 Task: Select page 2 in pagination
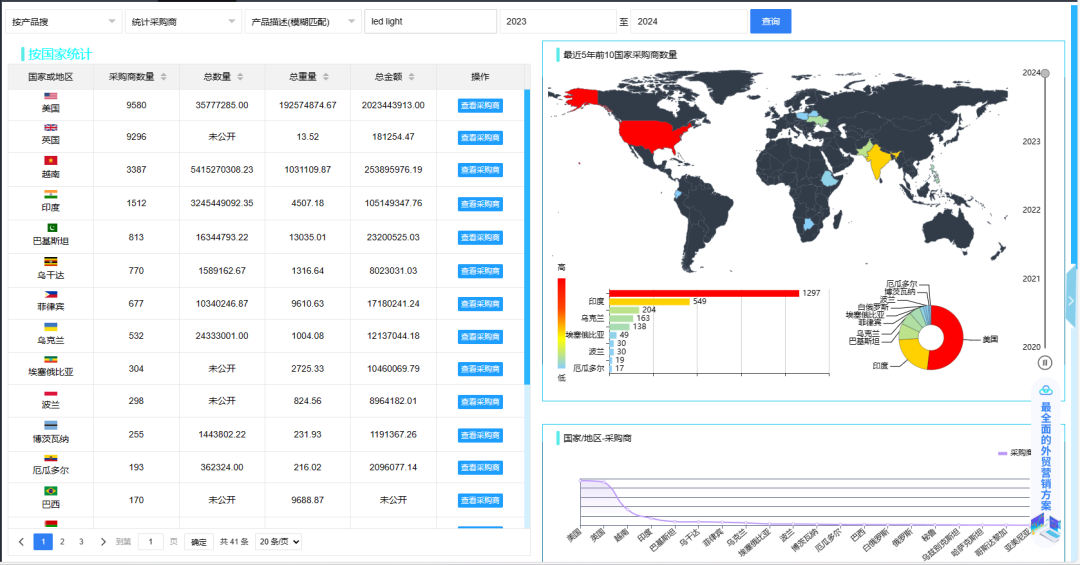(62, 542)
